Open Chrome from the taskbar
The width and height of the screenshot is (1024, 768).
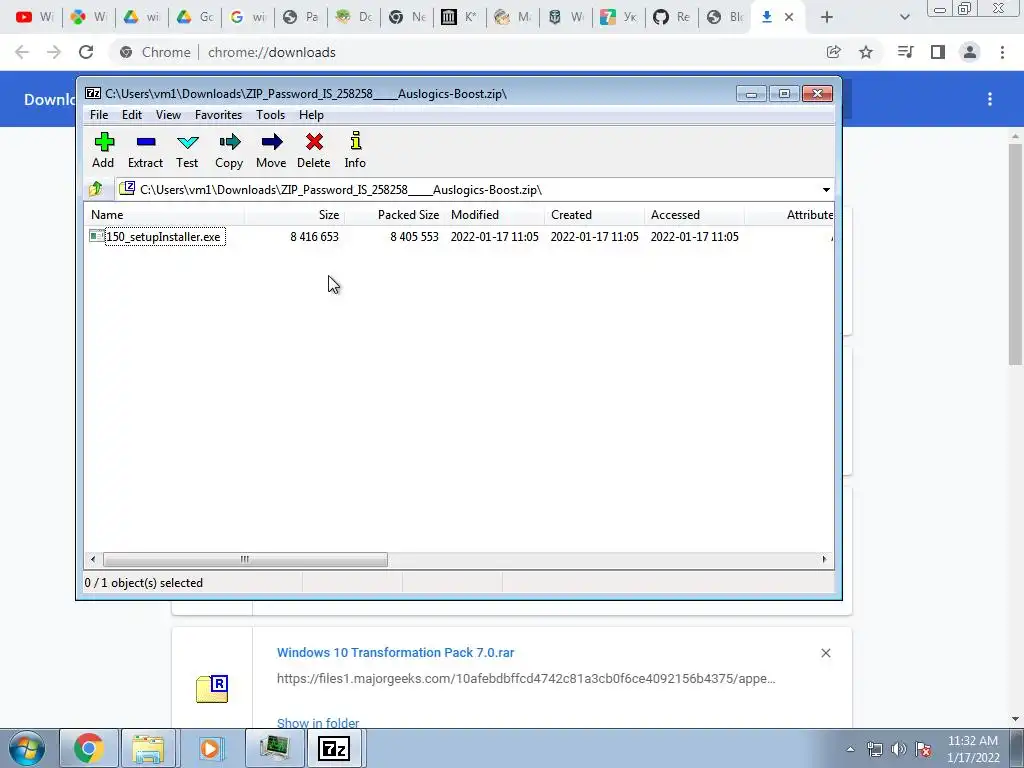click(x=89, y=748)
